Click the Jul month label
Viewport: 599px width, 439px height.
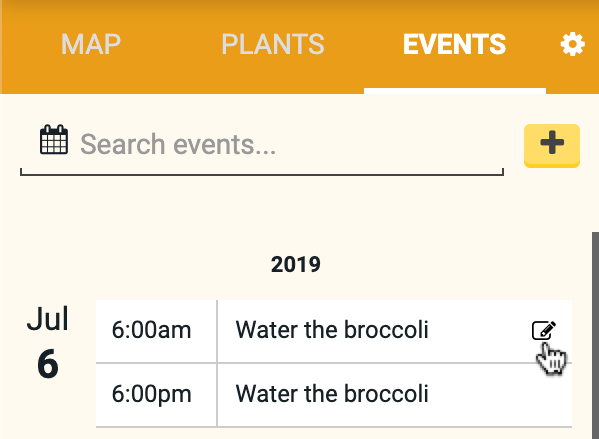click(48, 318)
